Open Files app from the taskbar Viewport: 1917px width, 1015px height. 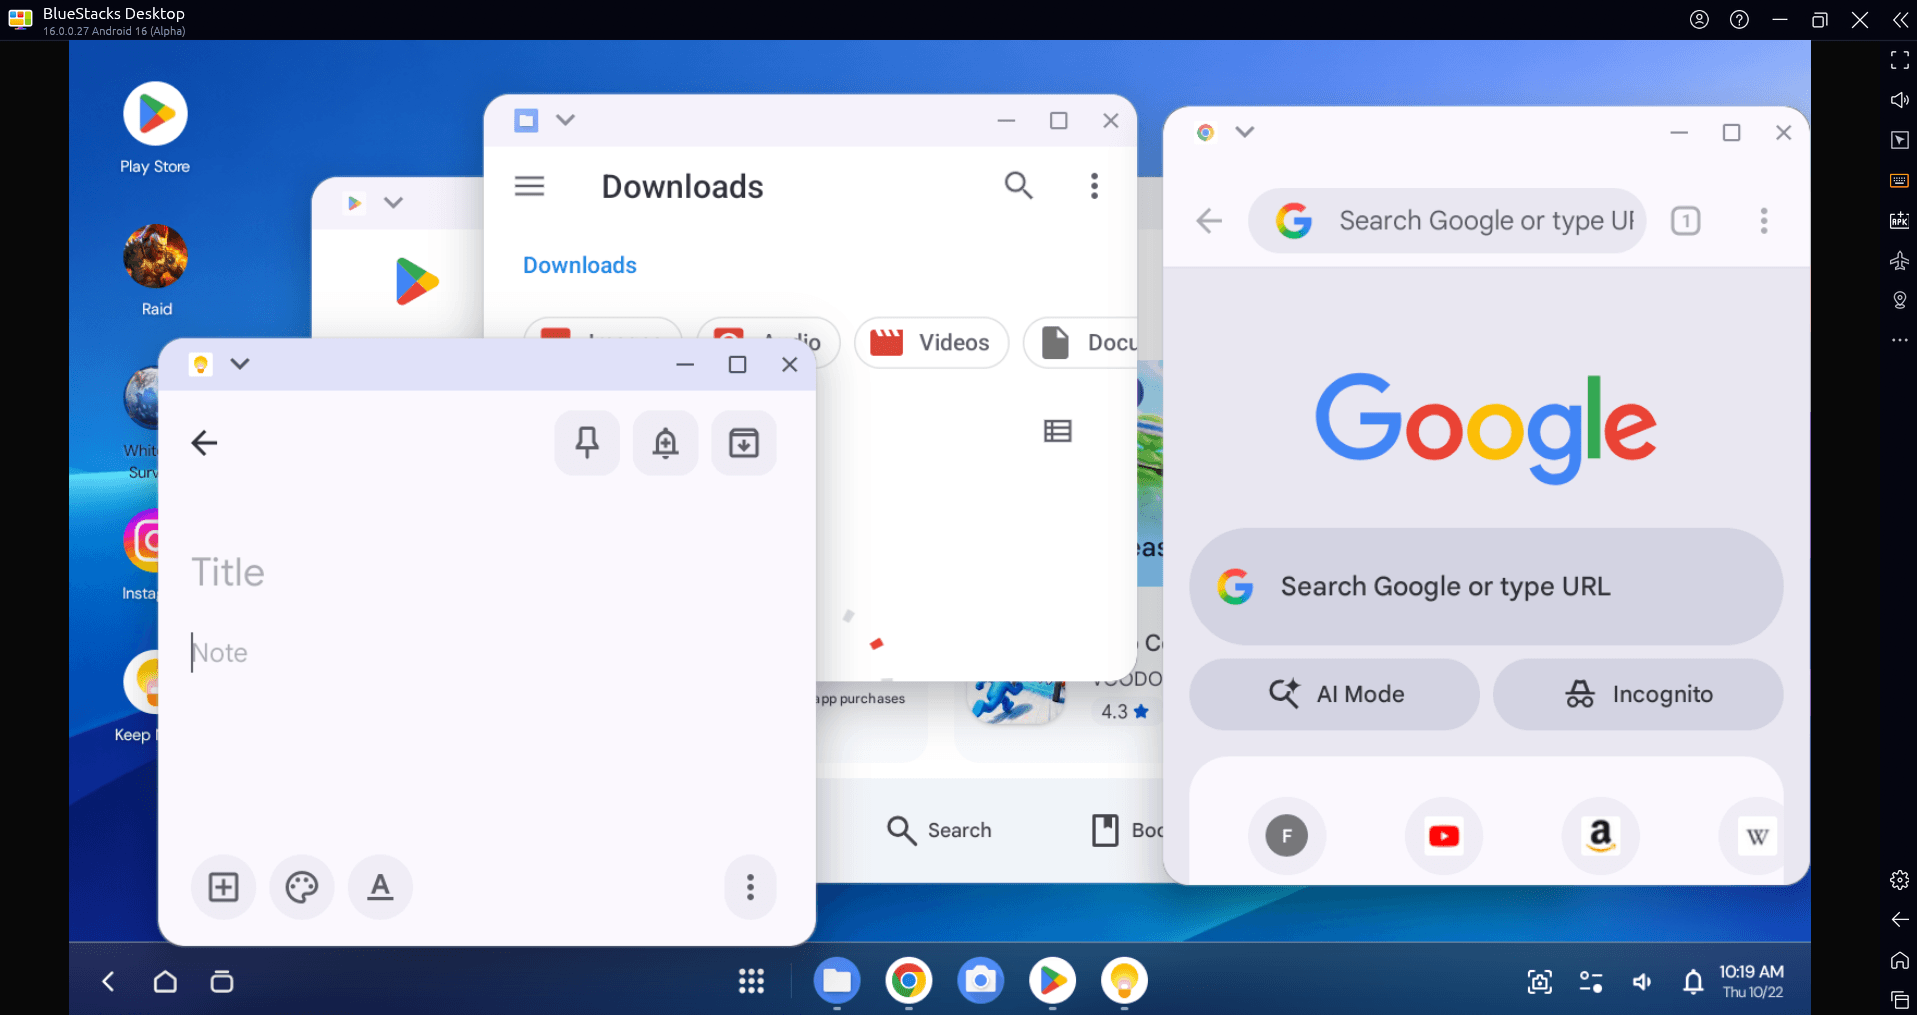[x=837, y=981]
